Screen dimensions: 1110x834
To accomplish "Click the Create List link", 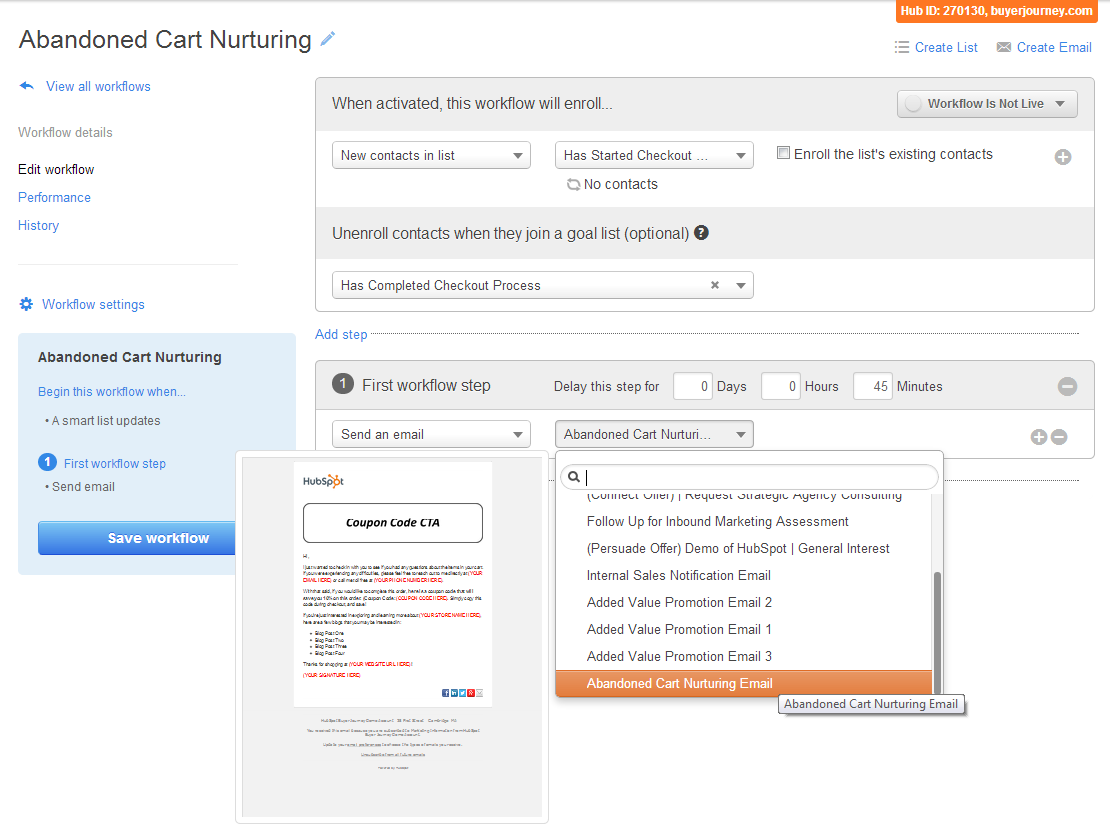I will (x=946, y=47).
